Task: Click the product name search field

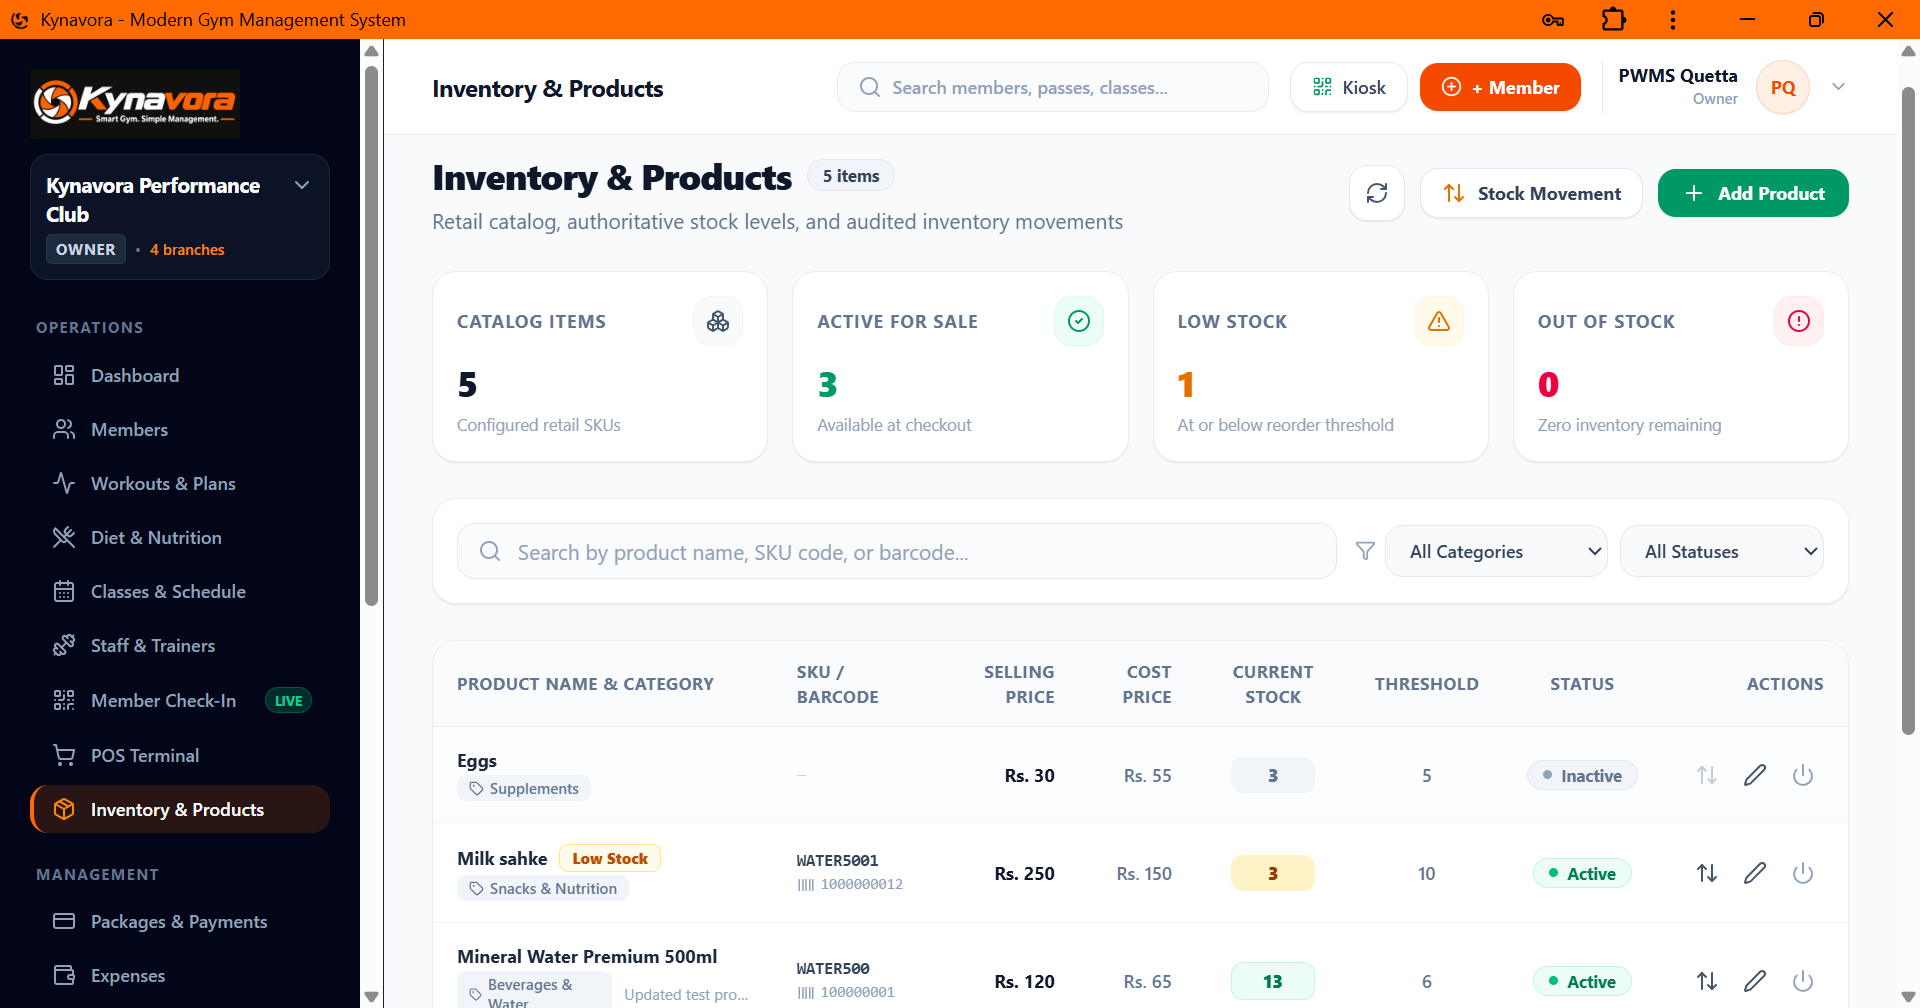Action: (896, 551)
